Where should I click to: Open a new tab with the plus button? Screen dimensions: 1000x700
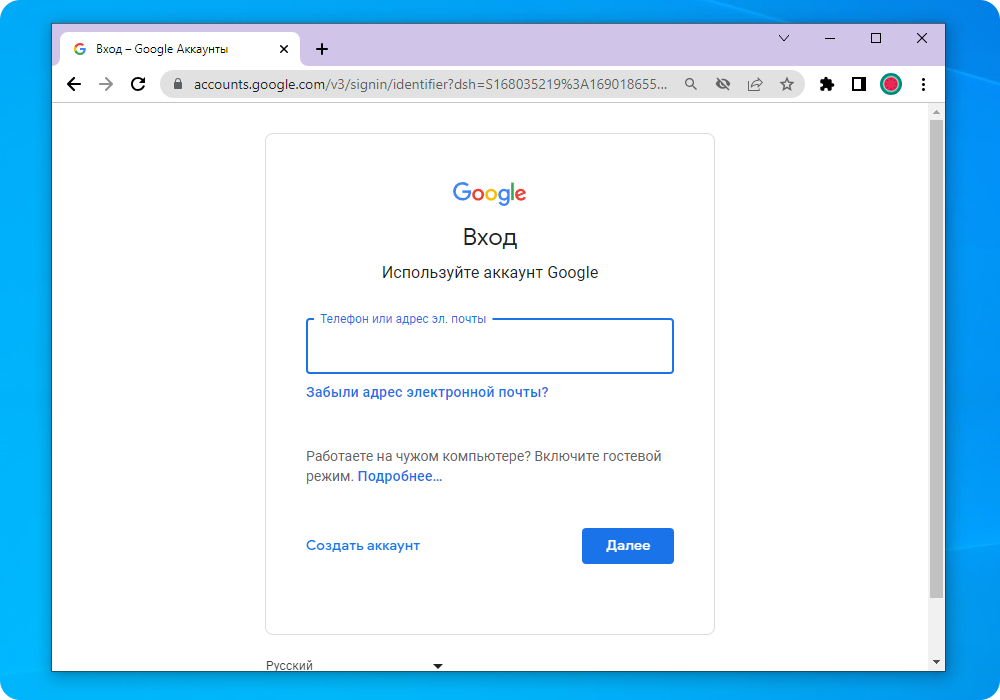322,49
